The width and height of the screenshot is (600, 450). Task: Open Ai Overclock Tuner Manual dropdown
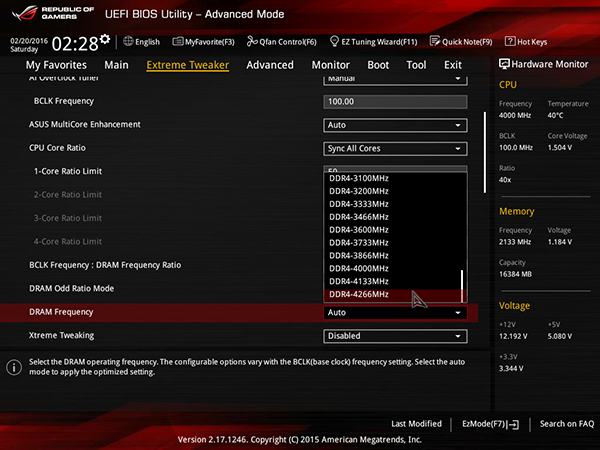[395, 80]
